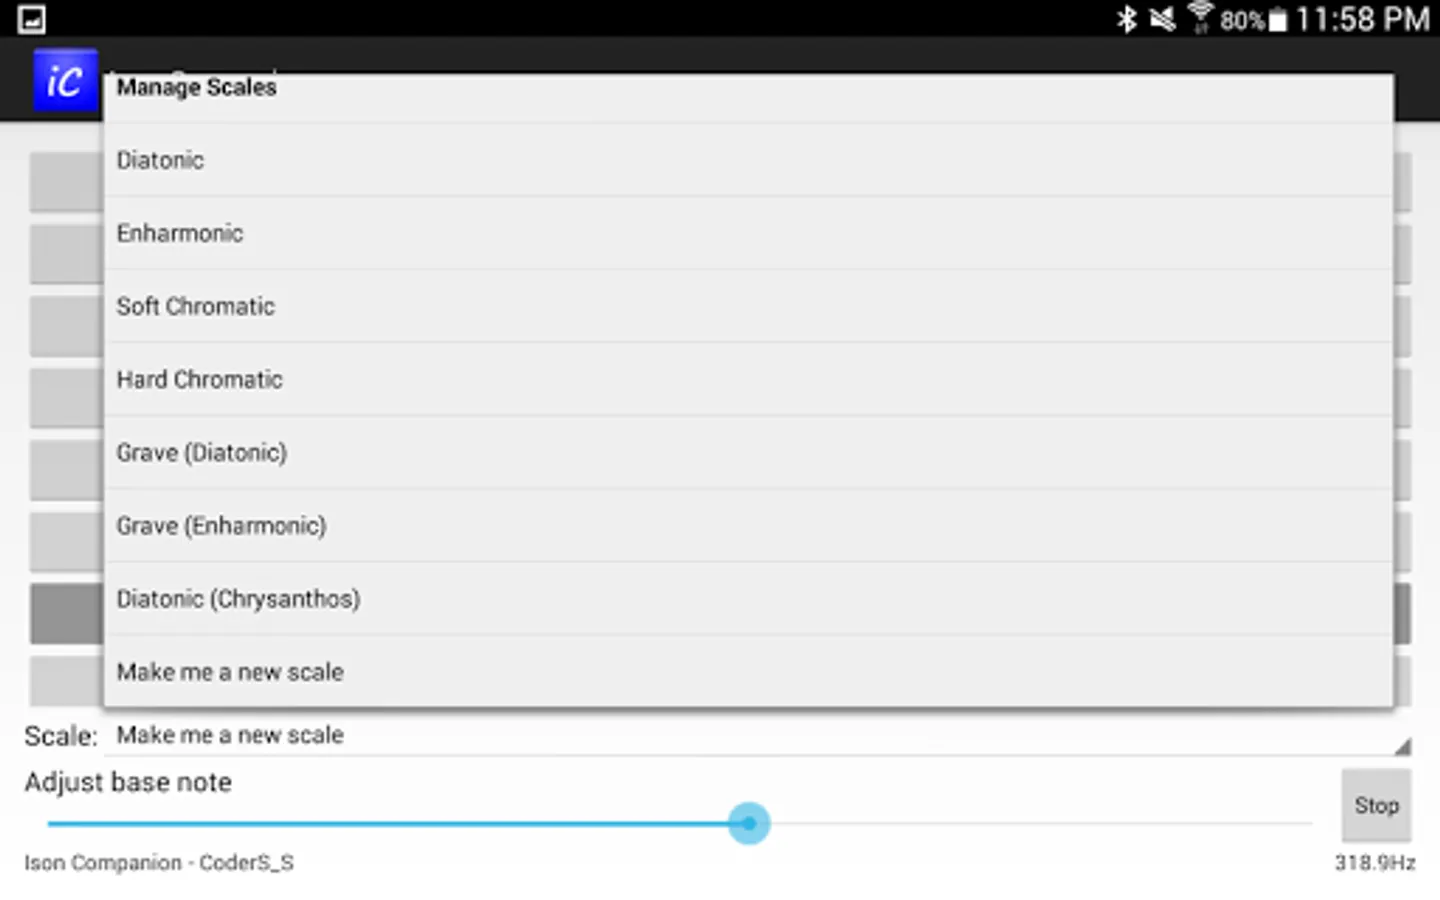Screen dimensions: 1440x900
Task: Tap the Wi-Fi signal status icon
Action: click(x=1200, y=18)
